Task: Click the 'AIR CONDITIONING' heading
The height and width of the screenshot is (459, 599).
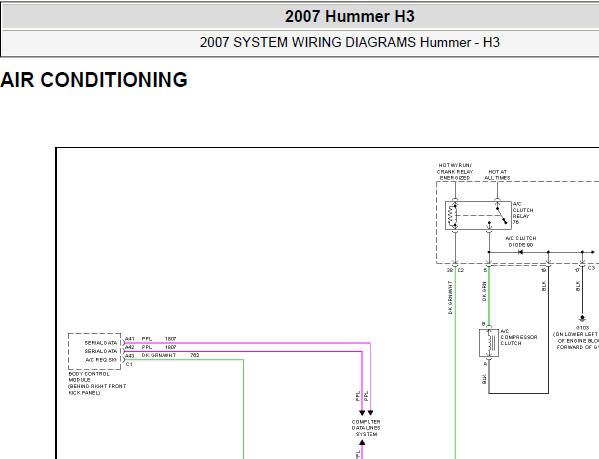Action: (x=94, y=80)
